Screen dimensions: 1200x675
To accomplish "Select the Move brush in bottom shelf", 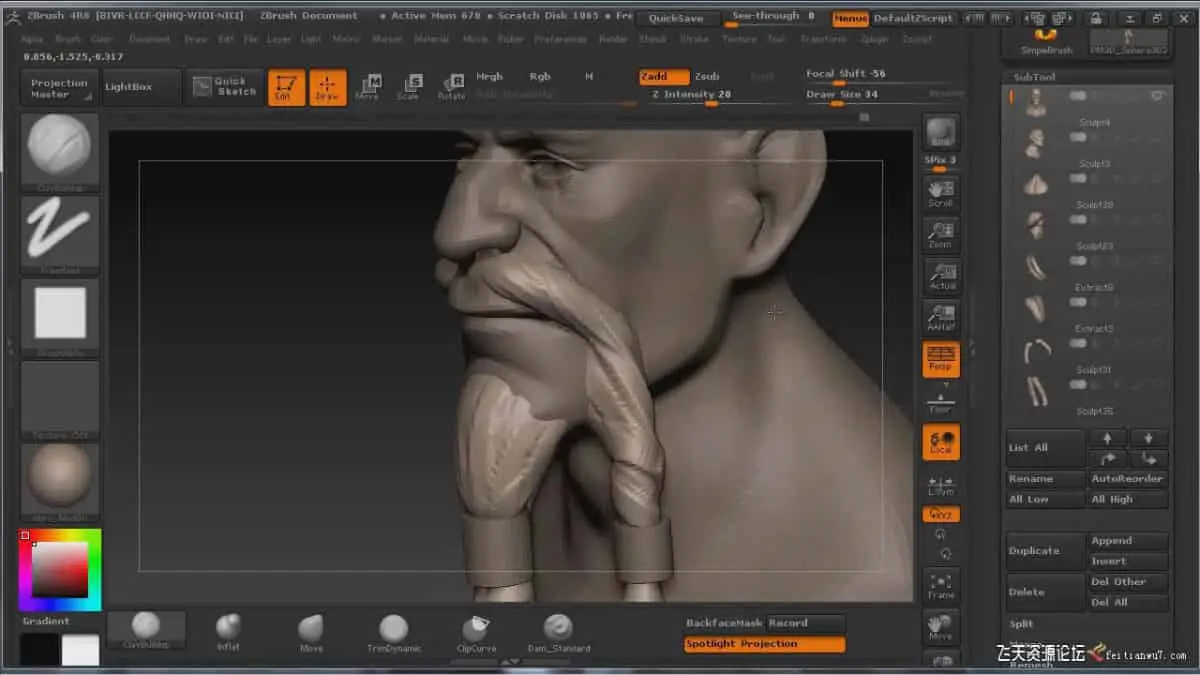I will [x=311, y=632].
